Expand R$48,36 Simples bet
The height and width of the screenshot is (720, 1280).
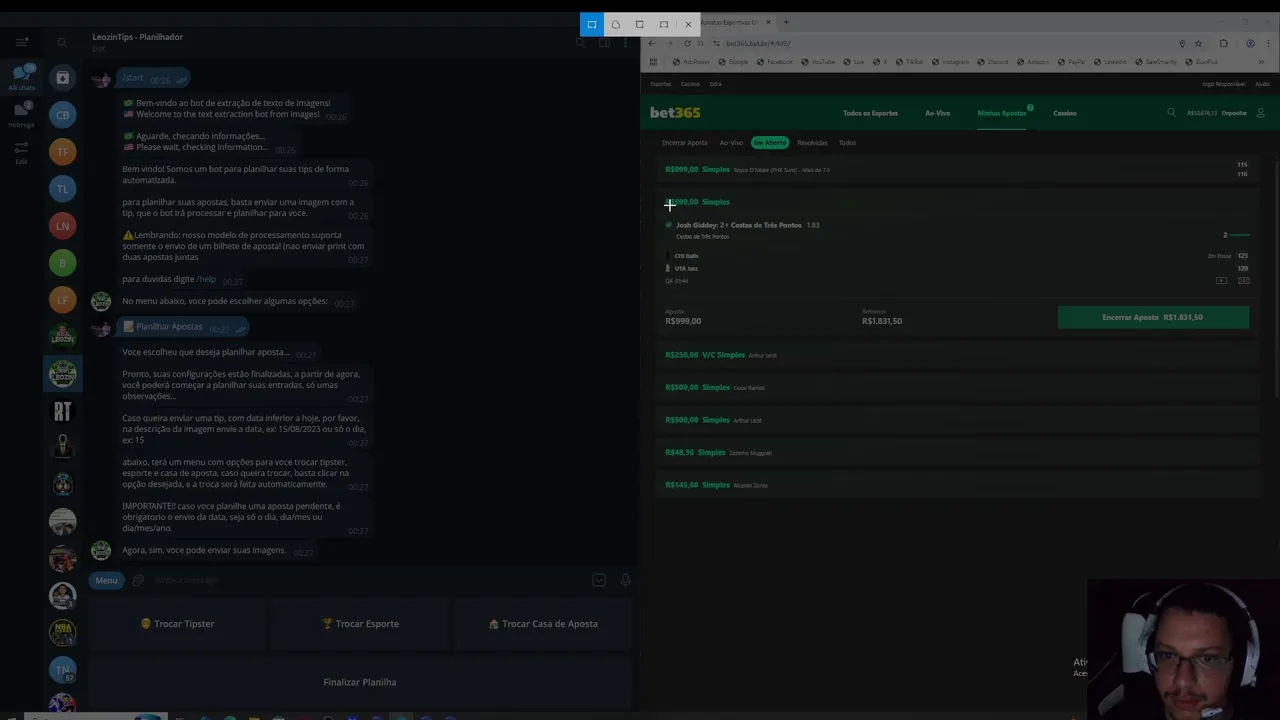(x=957, y=452)
